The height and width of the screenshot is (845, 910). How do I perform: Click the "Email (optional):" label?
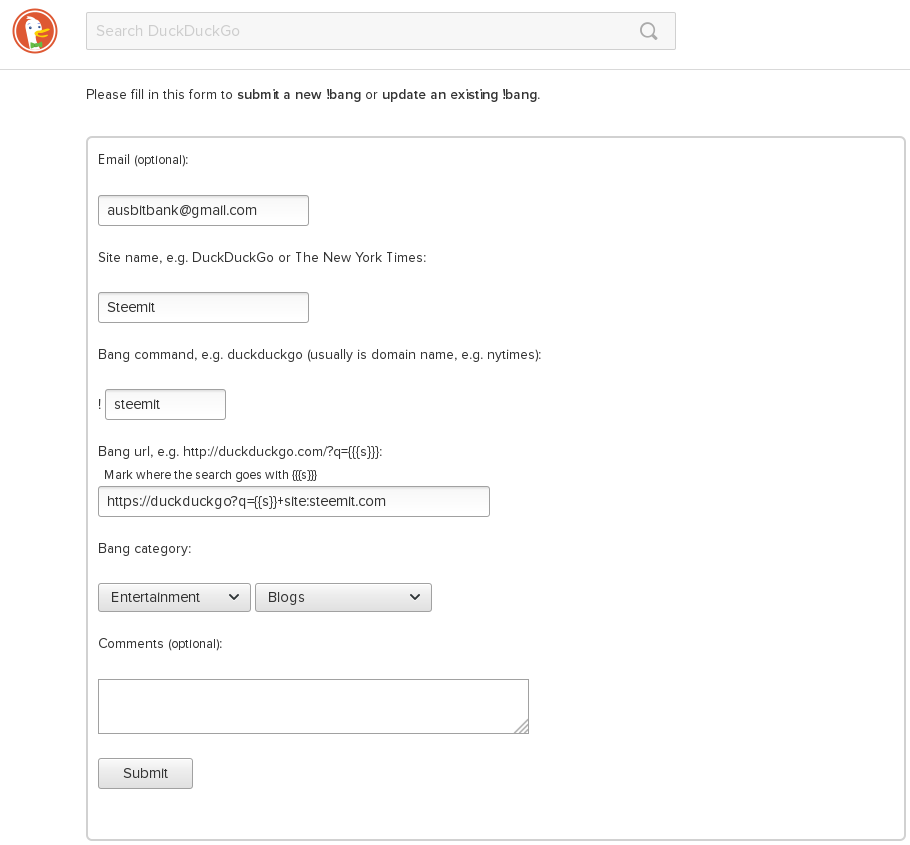[143, 160]
